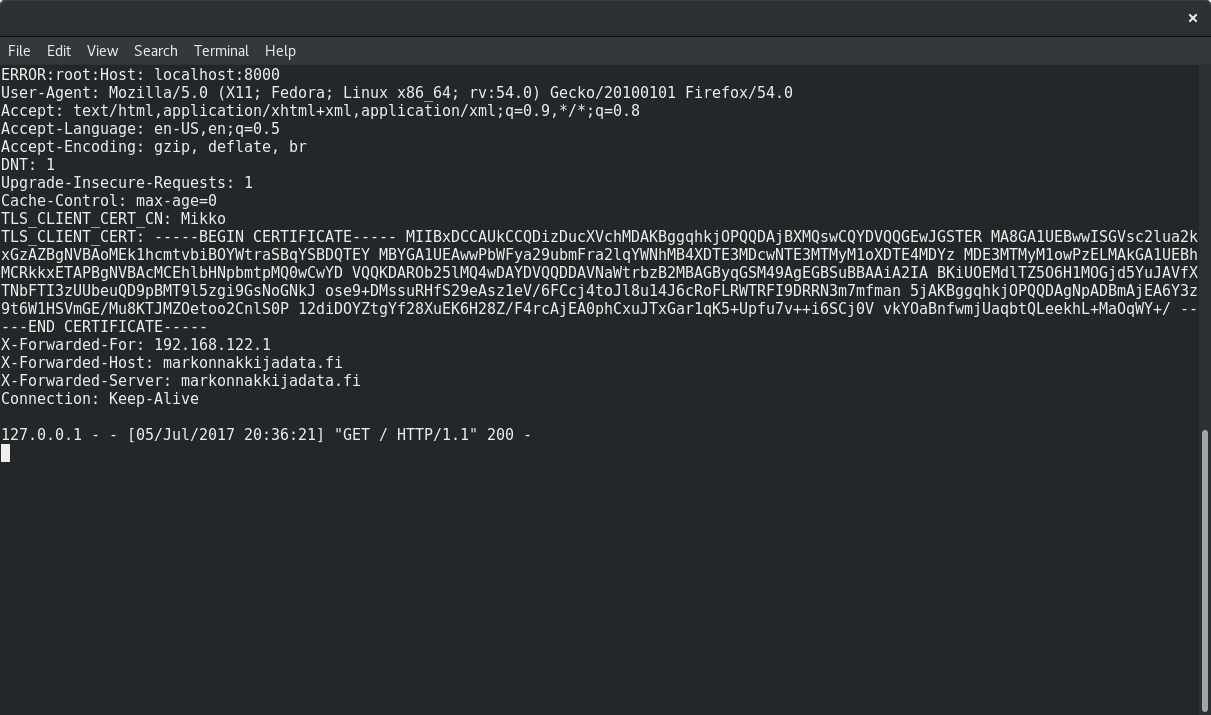Open the View menu
The image size is (1211, 715).
[102, 51]
